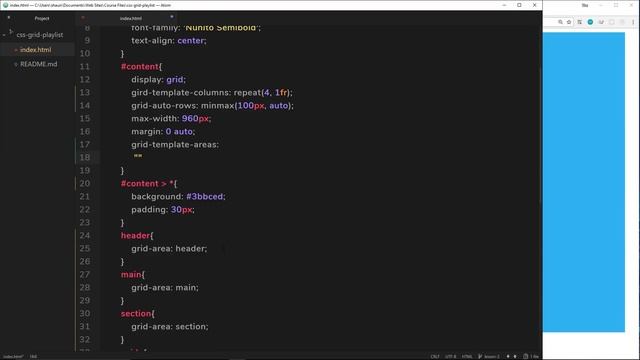
Task: Click the Atom logo in the title bar
Action: tap(5, 5)
